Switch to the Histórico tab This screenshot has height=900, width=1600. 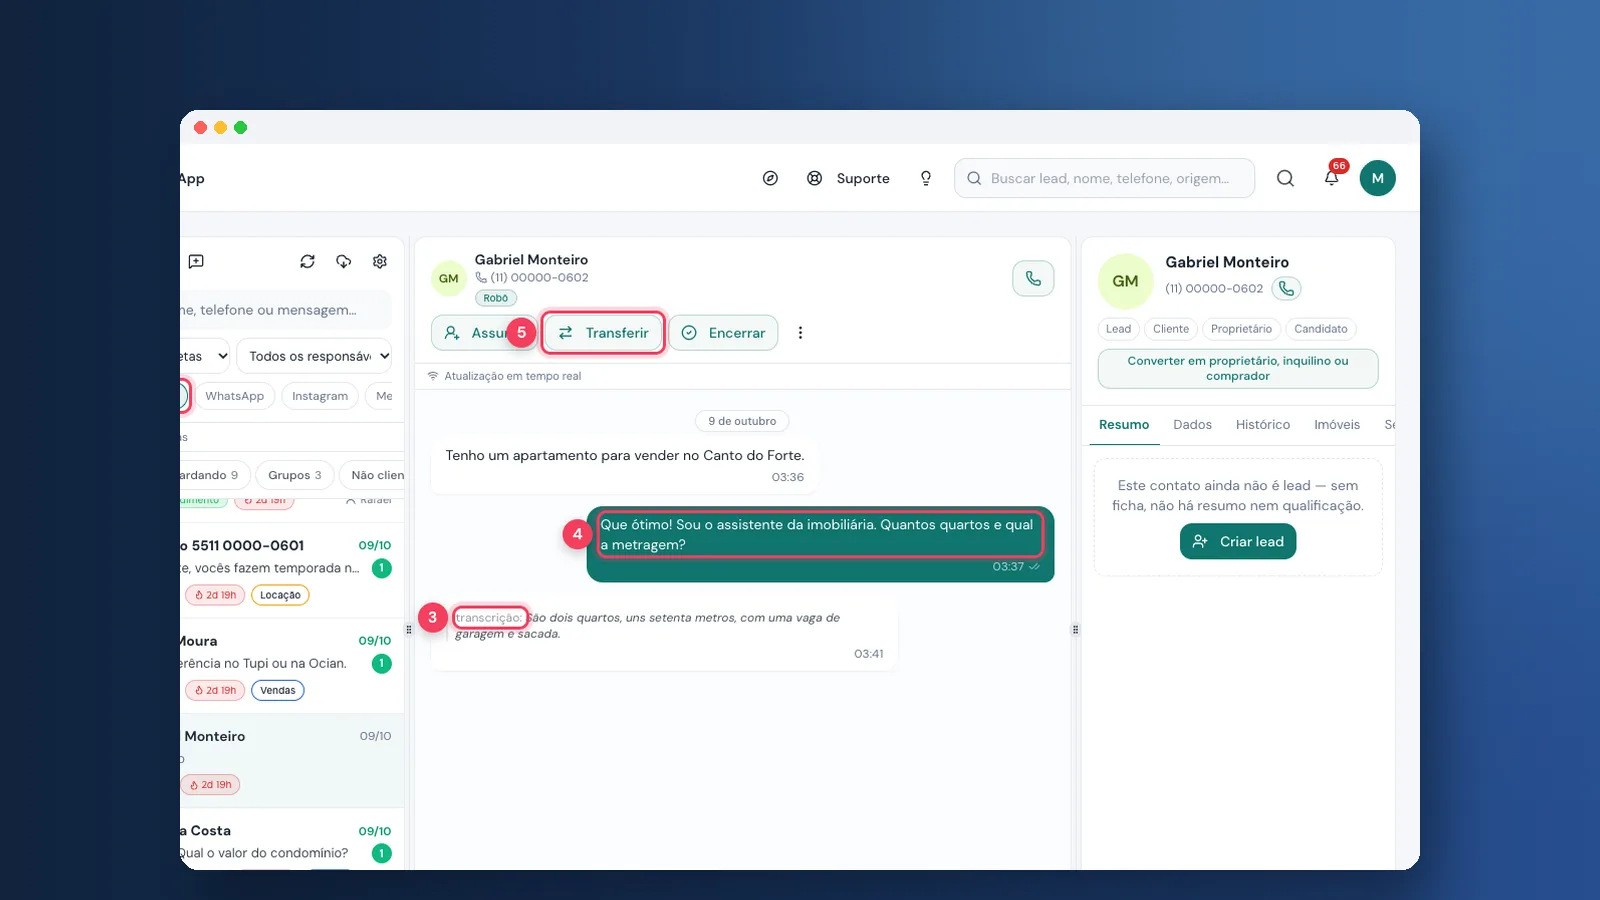pyautogui.click(x=1262, y=425)
